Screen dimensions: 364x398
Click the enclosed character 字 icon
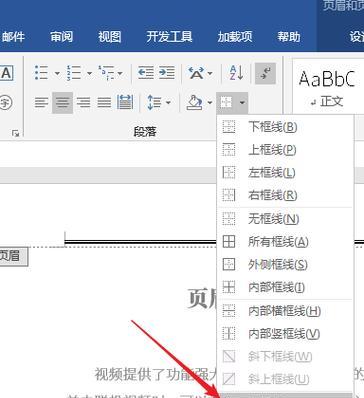tap(6, 102)
